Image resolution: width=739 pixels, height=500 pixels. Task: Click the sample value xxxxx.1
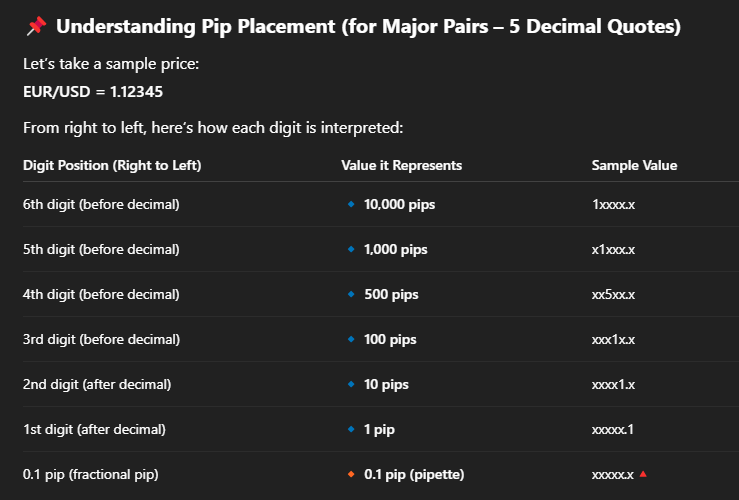[x=613, y=429]
